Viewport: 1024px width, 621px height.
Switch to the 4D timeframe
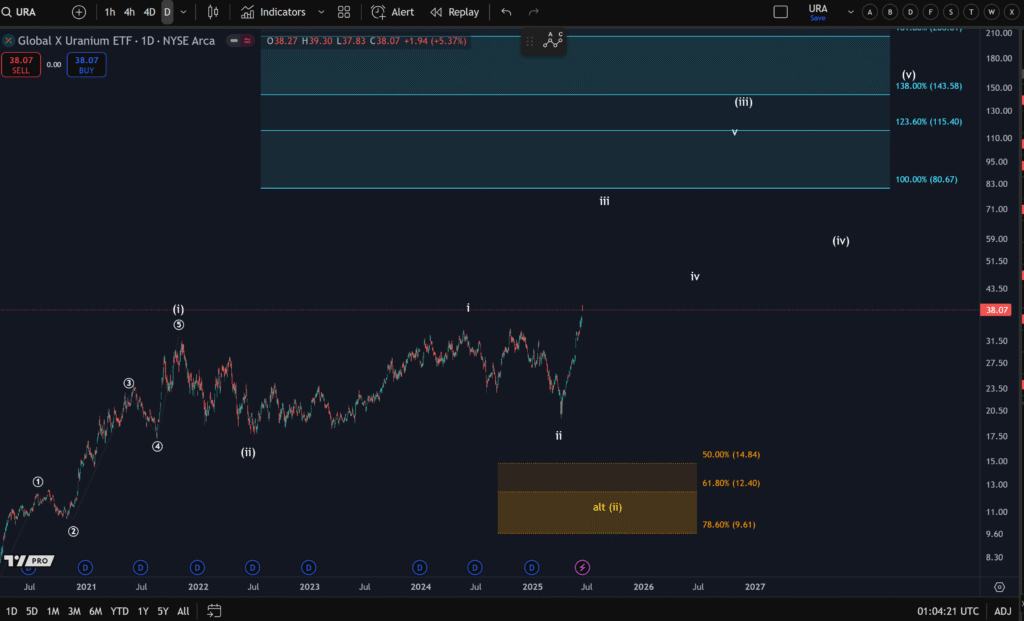[150, 12]
